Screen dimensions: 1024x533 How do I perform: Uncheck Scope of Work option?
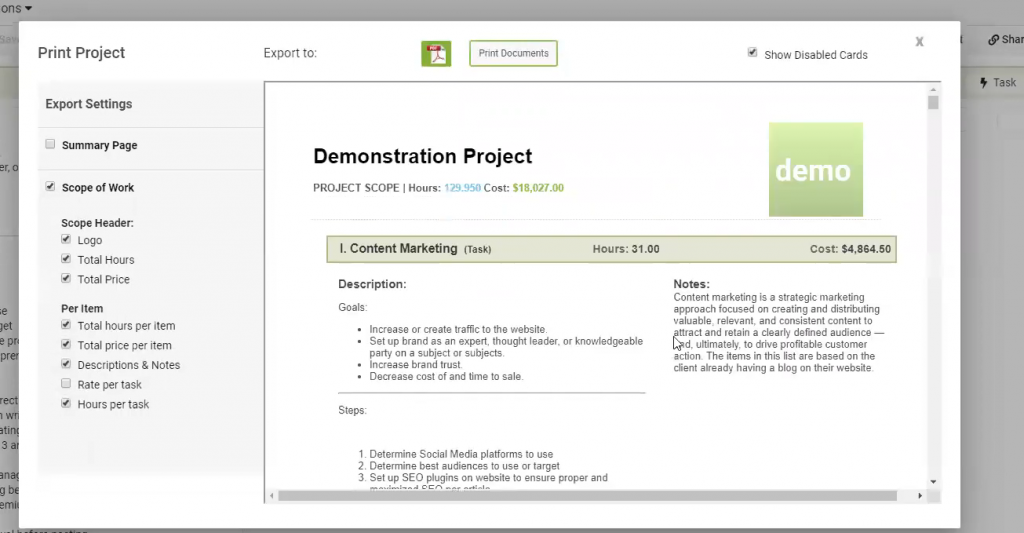coord(50,186)
